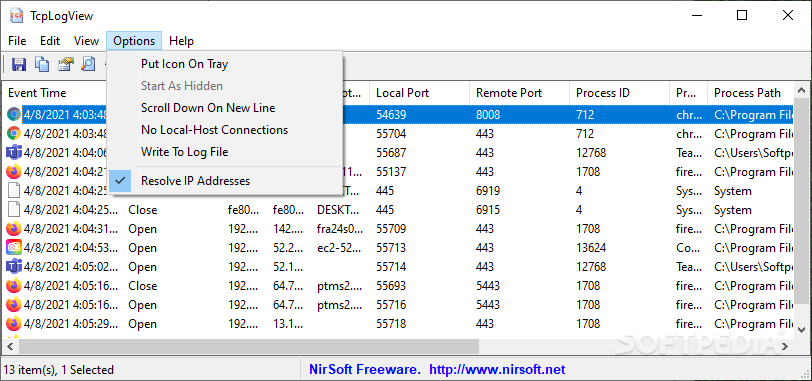The height and width of the screenshot is (381, 812).
Task: Click the Copy Selected Items toolbar icon
Action: pyautogui.click(x=42, y=64)
